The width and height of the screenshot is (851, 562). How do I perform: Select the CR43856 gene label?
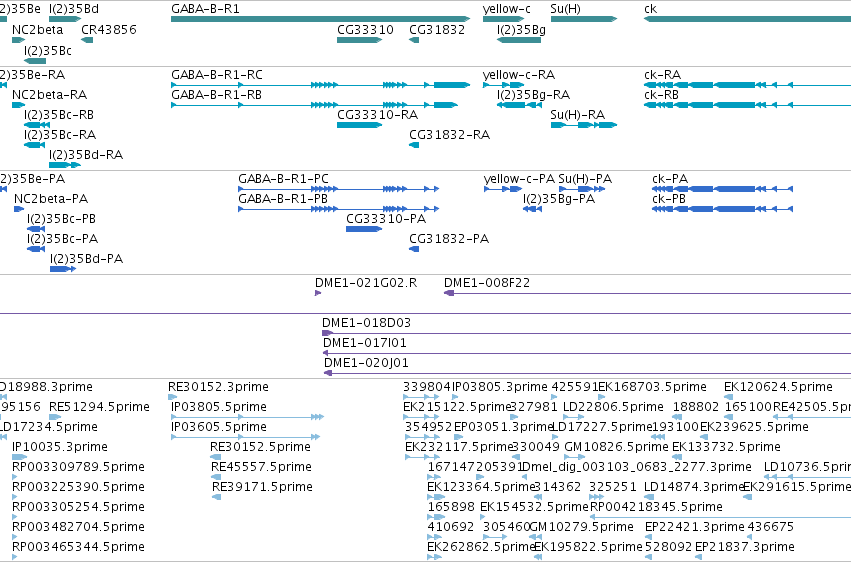tap(109, 30)
